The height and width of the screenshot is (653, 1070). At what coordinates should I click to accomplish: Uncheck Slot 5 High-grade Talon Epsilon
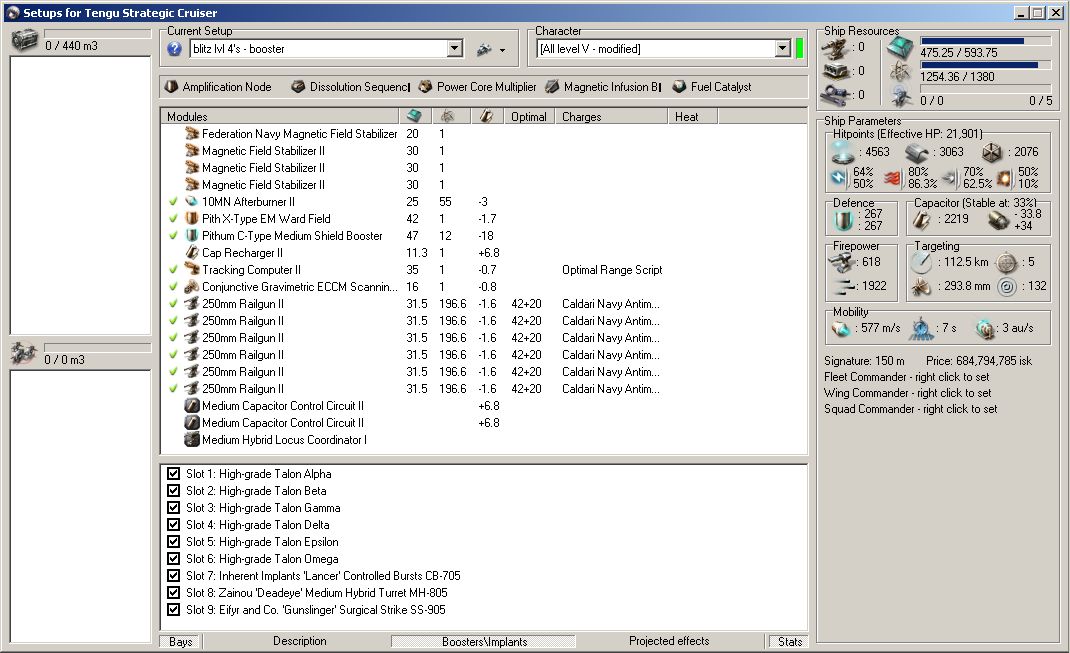coord(173,542)
